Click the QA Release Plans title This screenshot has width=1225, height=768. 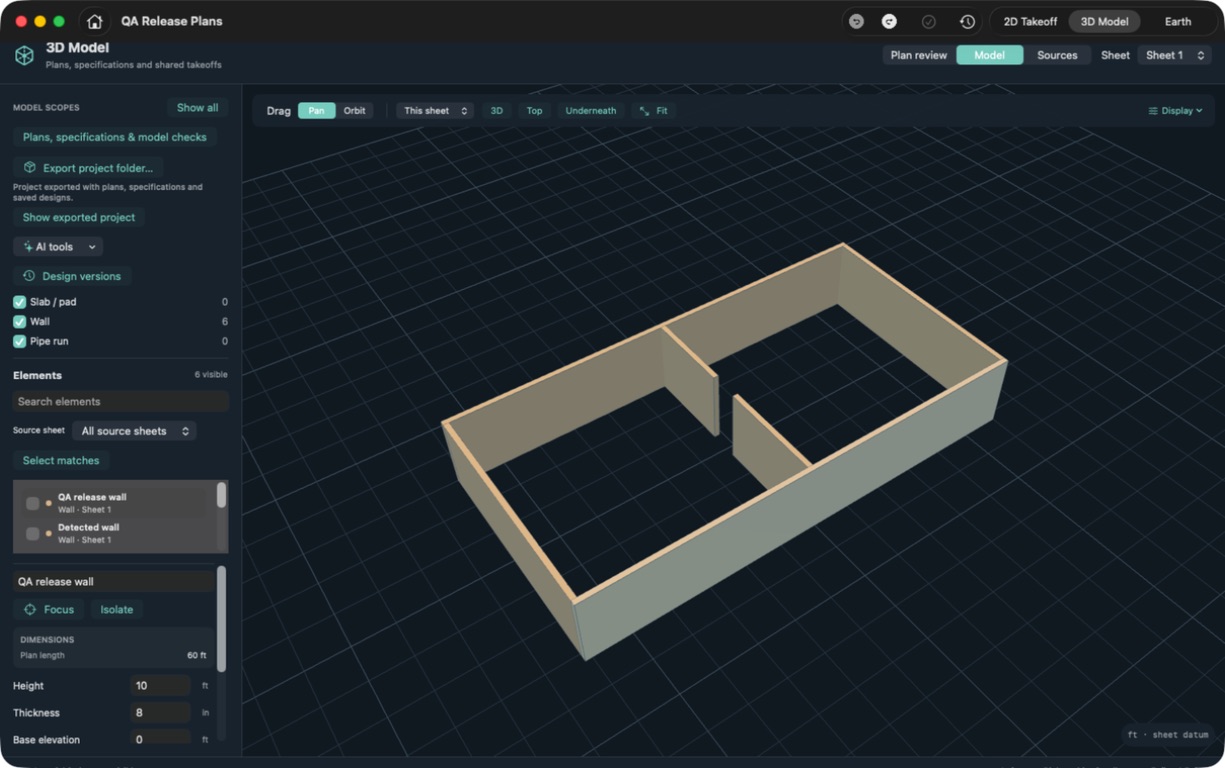point(172,21)
